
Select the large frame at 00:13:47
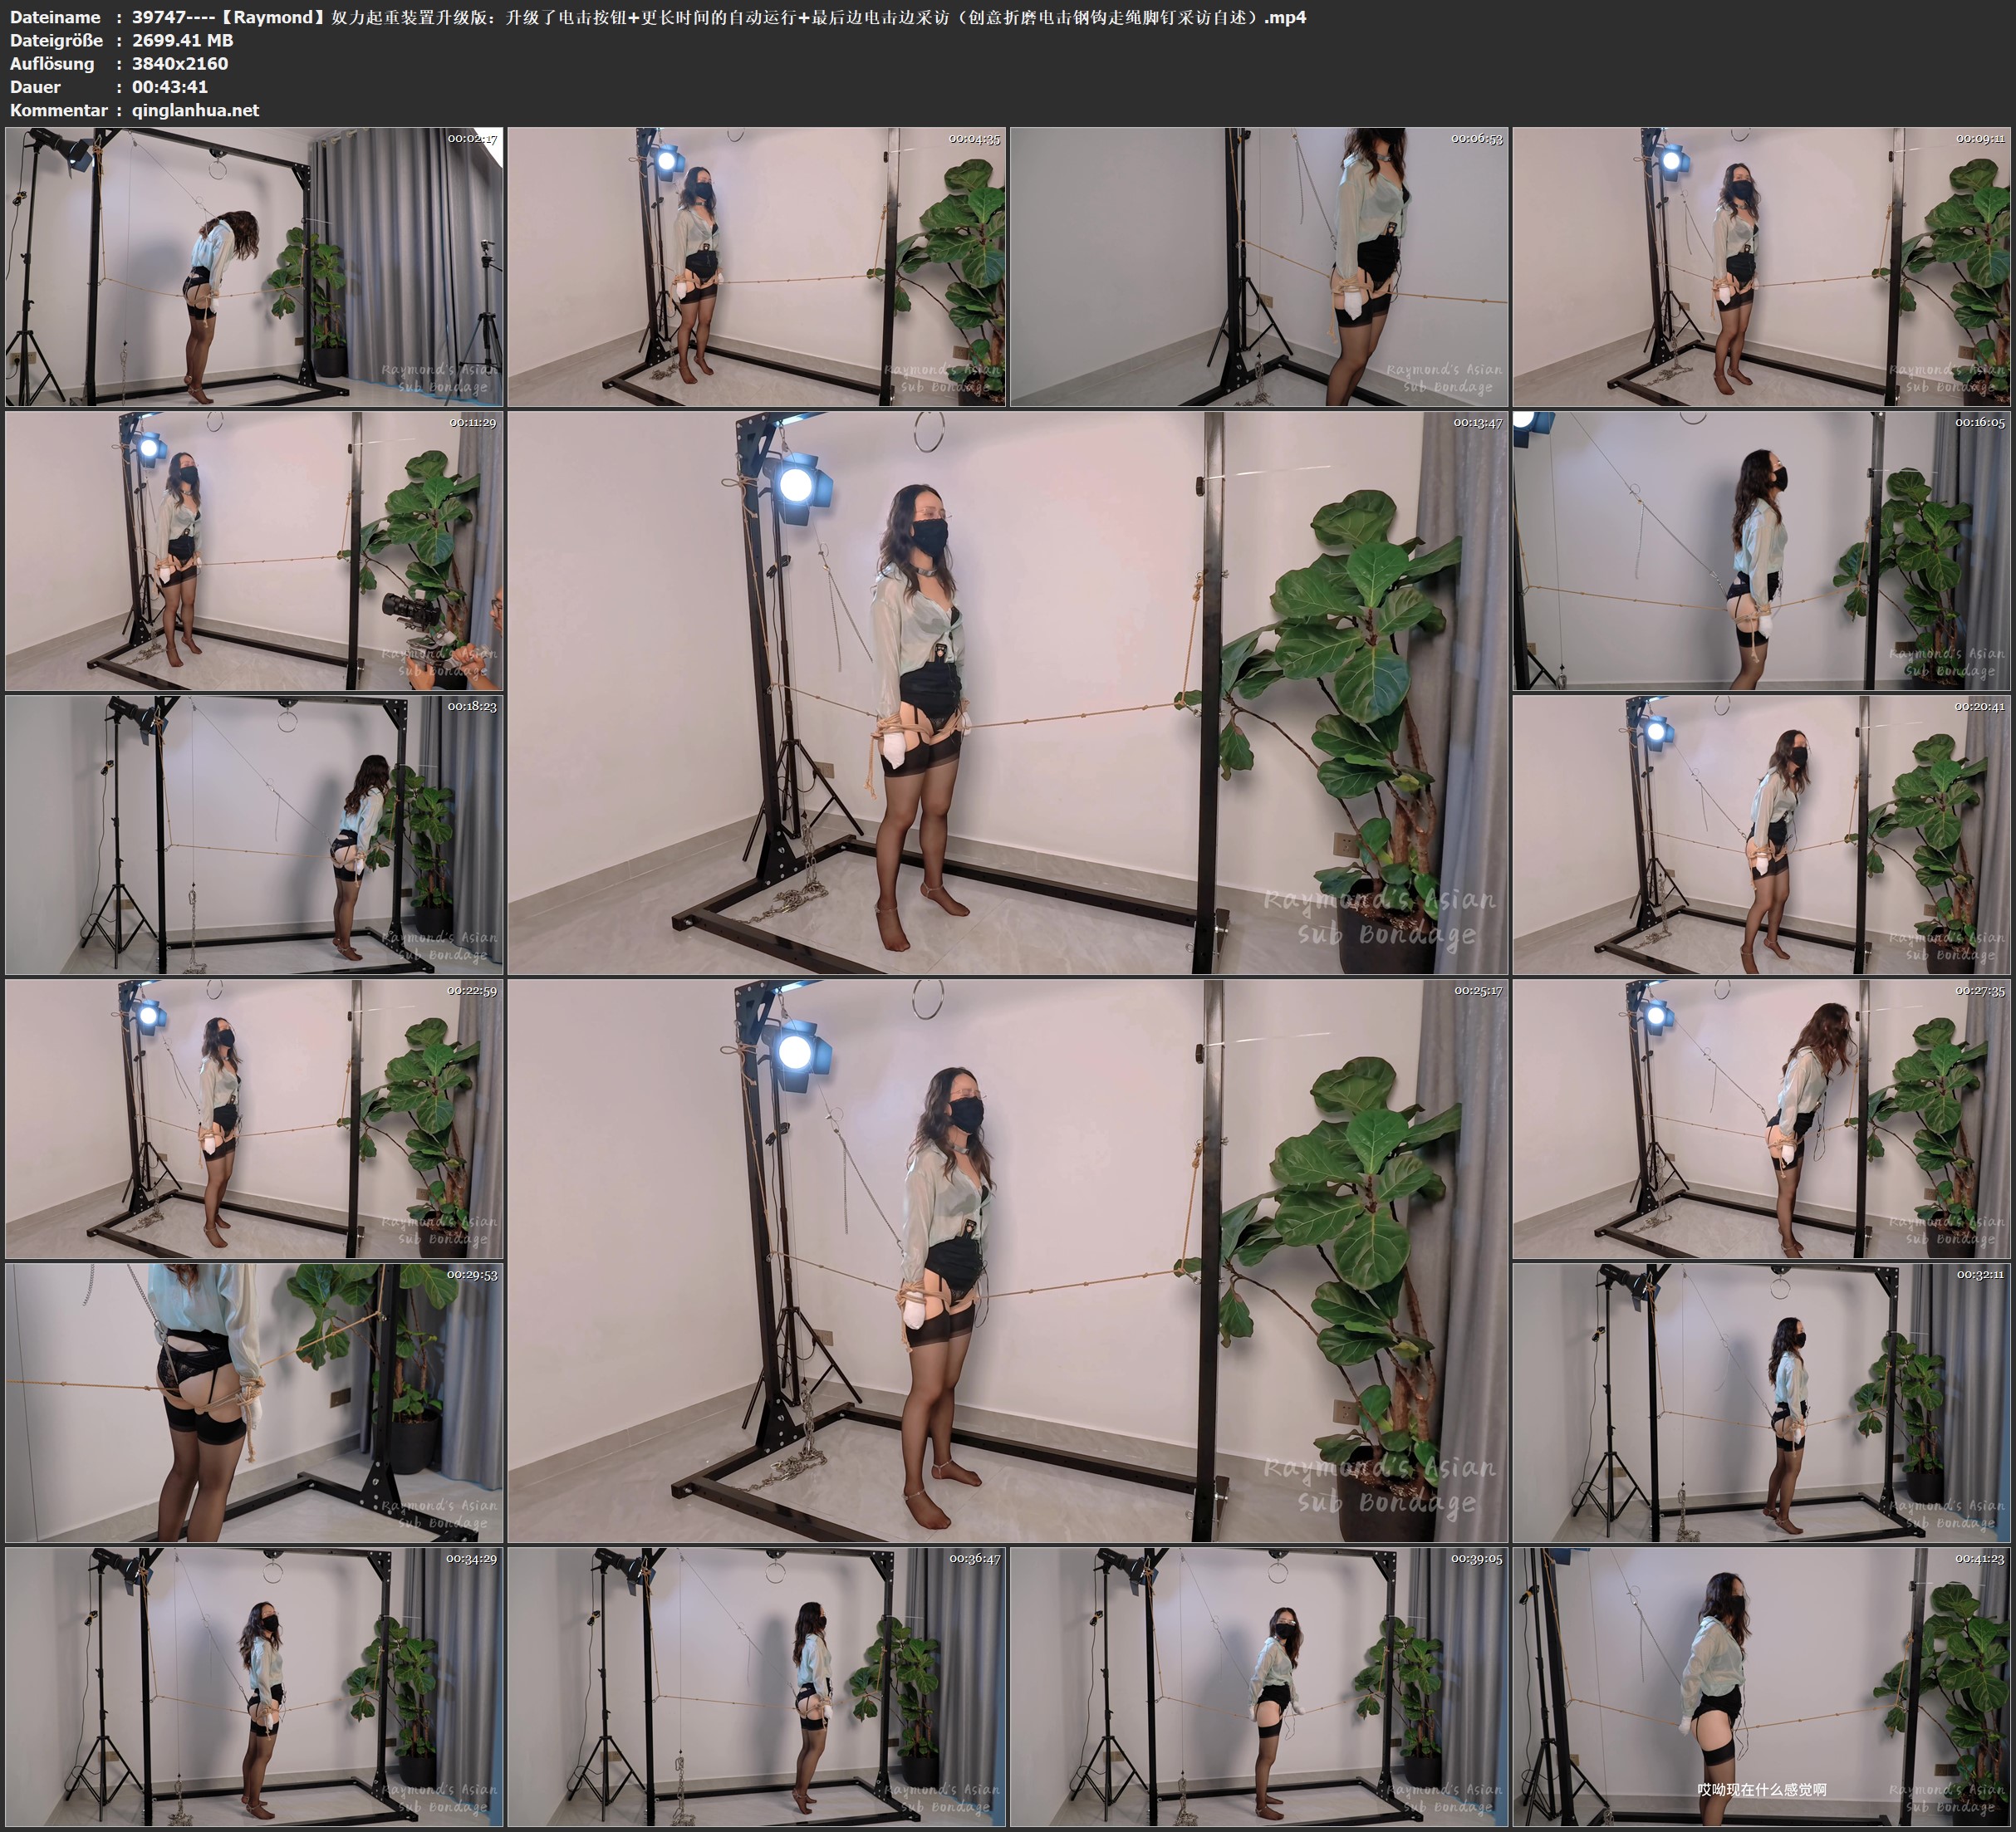(x=1007, y=693)
